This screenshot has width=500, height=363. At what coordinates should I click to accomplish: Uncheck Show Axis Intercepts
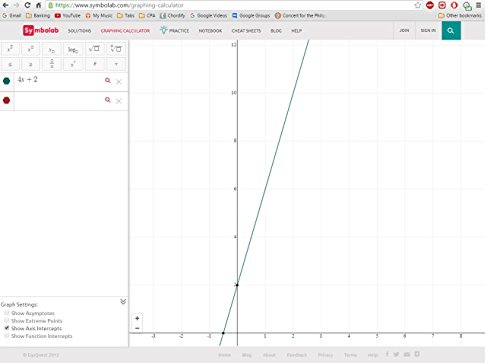[7, 328]
